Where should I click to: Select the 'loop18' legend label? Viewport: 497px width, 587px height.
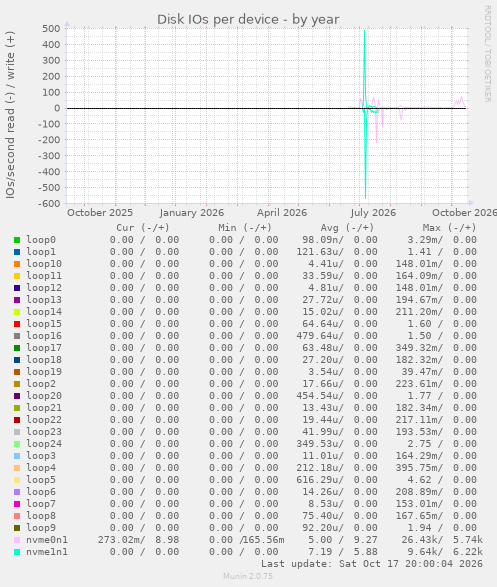point(44,360)
